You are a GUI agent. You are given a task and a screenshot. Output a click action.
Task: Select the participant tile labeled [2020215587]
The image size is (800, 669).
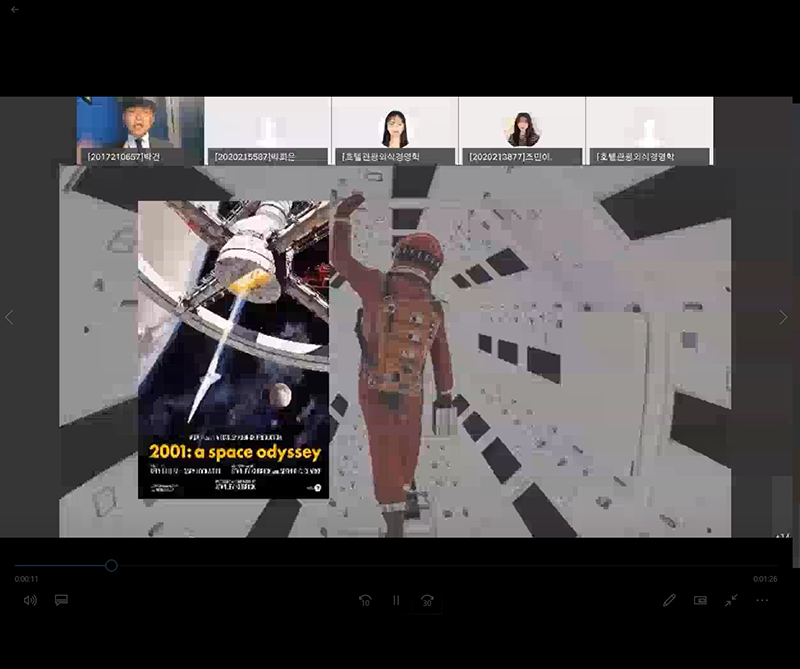click(x=267, y=131)
